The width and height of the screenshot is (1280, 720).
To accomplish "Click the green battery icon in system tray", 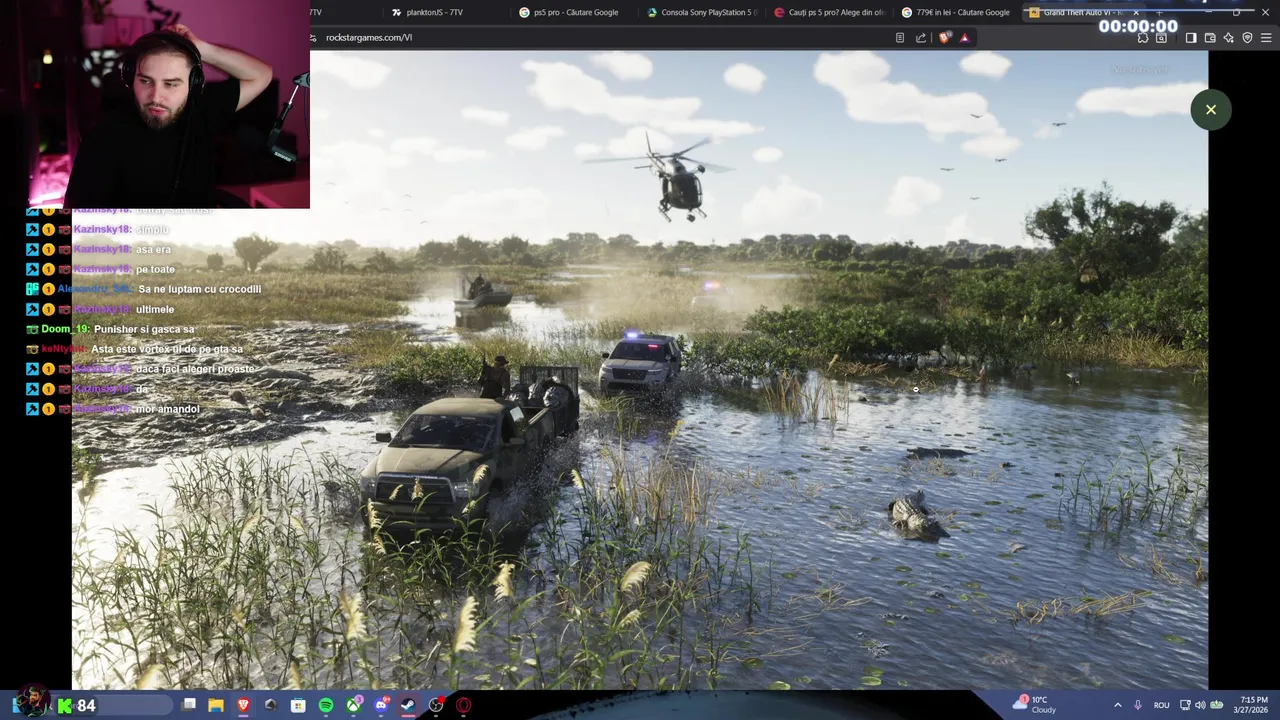I will click(x=1217, y=705).
